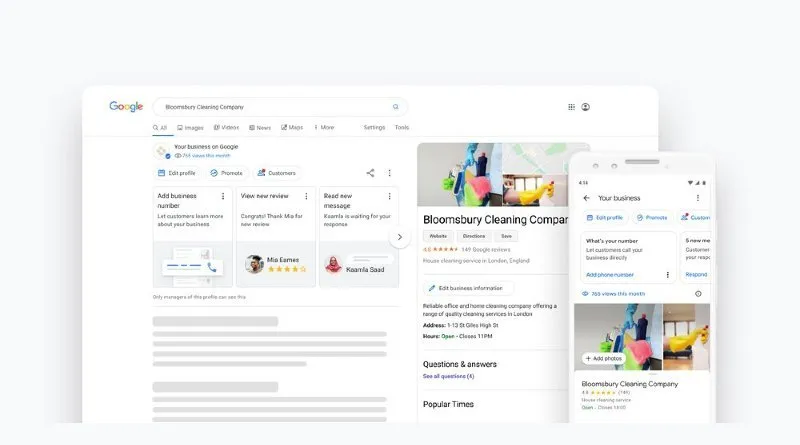Switch to News search tab
The width and height of the screenshot is (800, 445).
(260, 128)
